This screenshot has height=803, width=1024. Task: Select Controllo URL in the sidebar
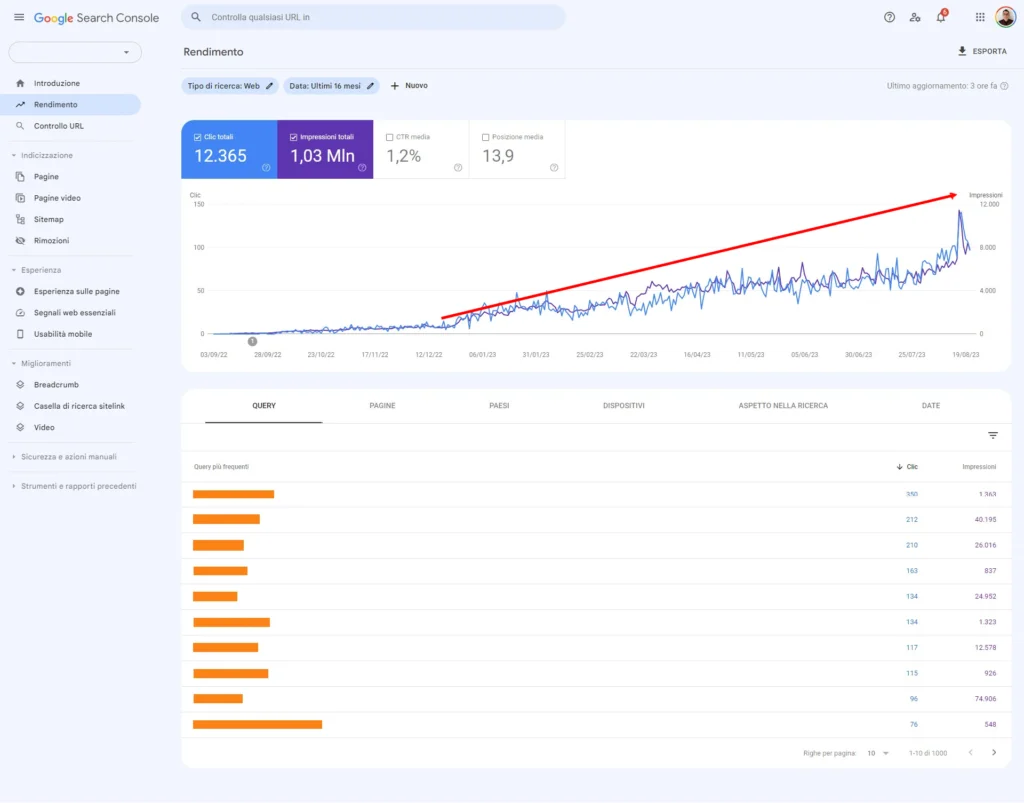click(60, 126)
